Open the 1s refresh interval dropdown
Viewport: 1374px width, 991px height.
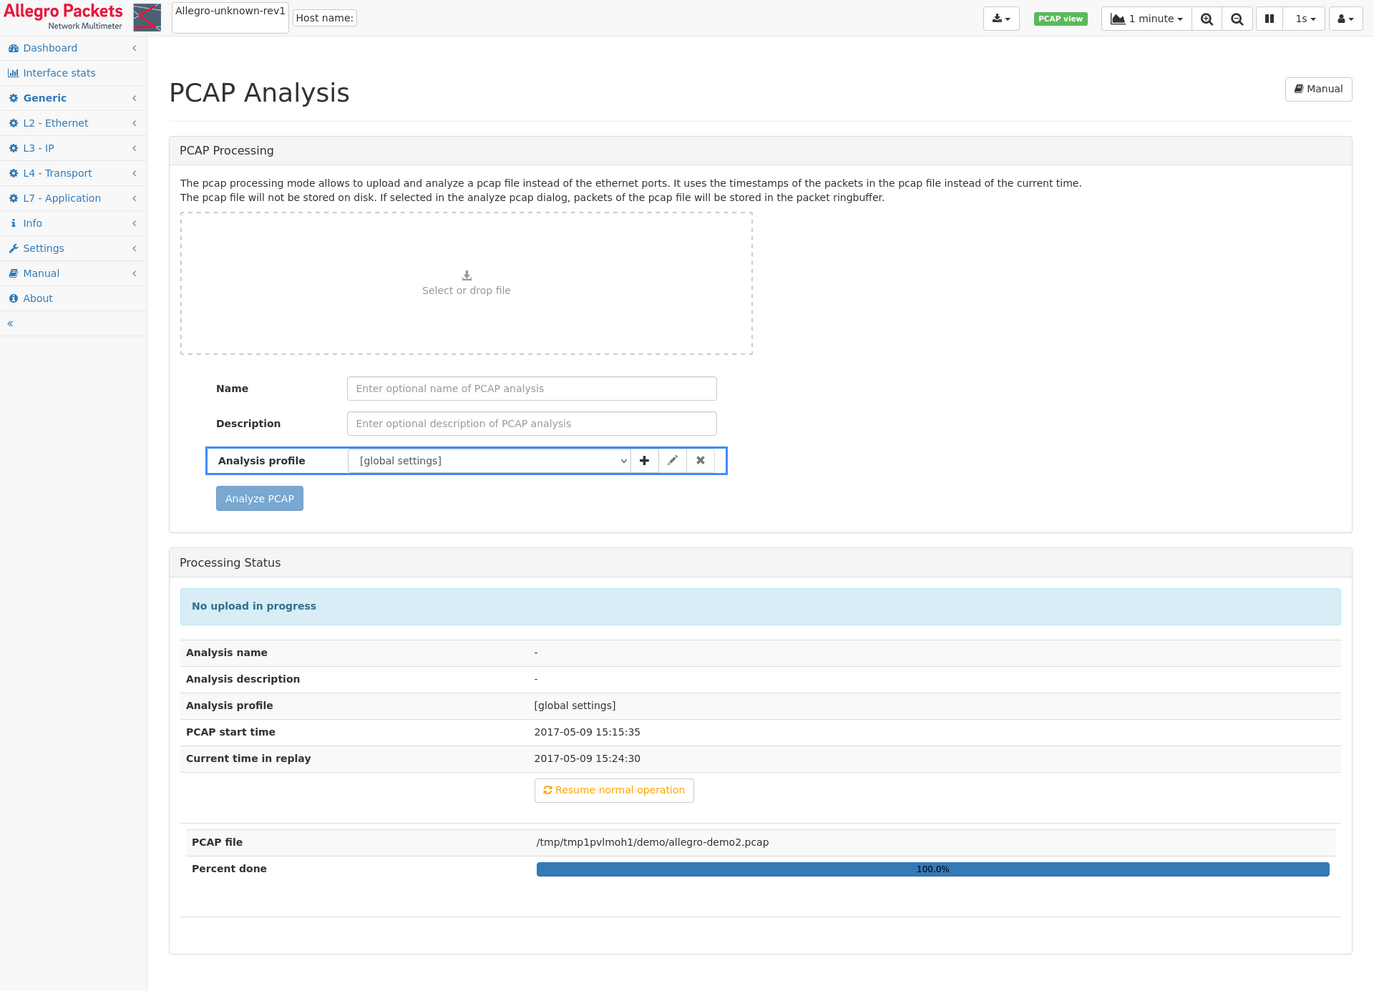point(1304,19)
